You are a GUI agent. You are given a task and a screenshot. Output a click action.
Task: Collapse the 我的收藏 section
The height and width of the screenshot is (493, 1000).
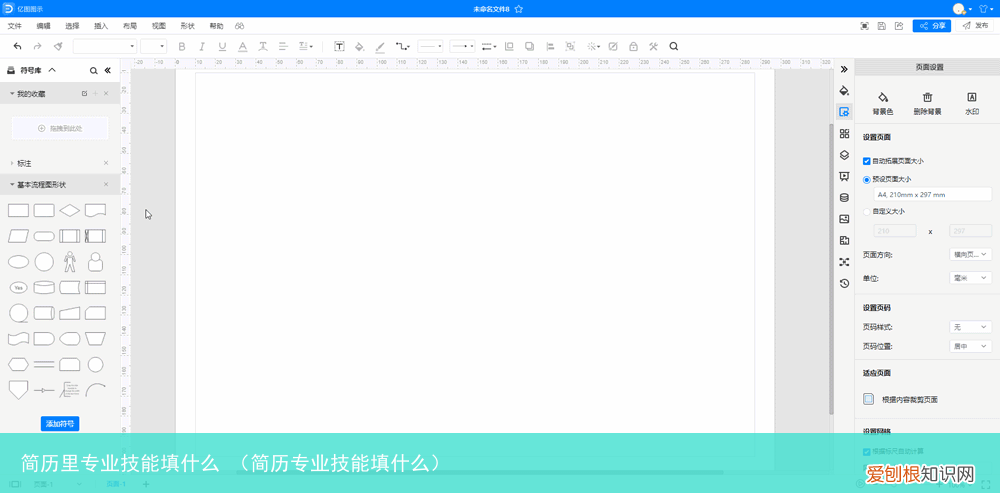12,94
